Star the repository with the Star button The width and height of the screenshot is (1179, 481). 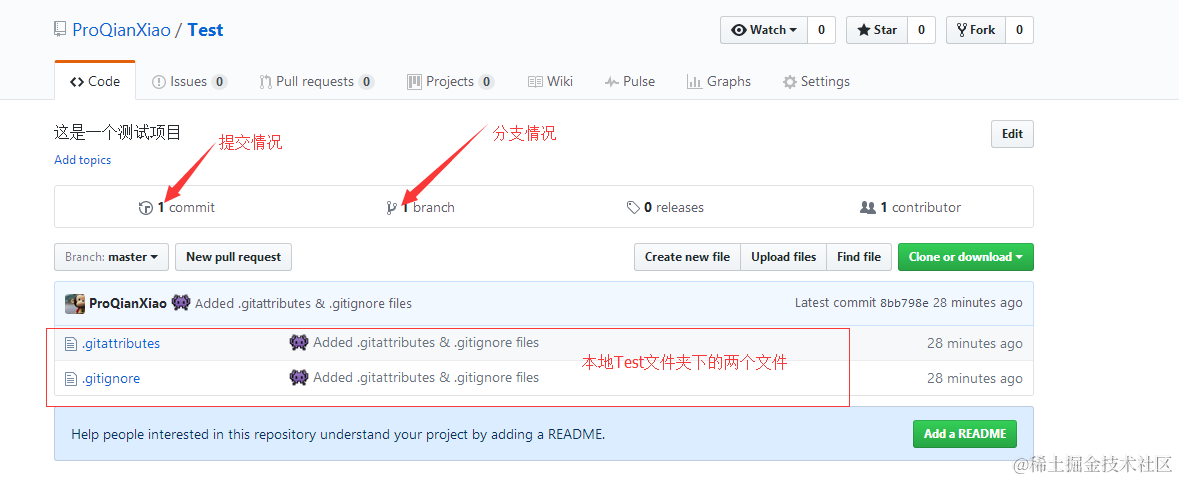pos(877,30)
